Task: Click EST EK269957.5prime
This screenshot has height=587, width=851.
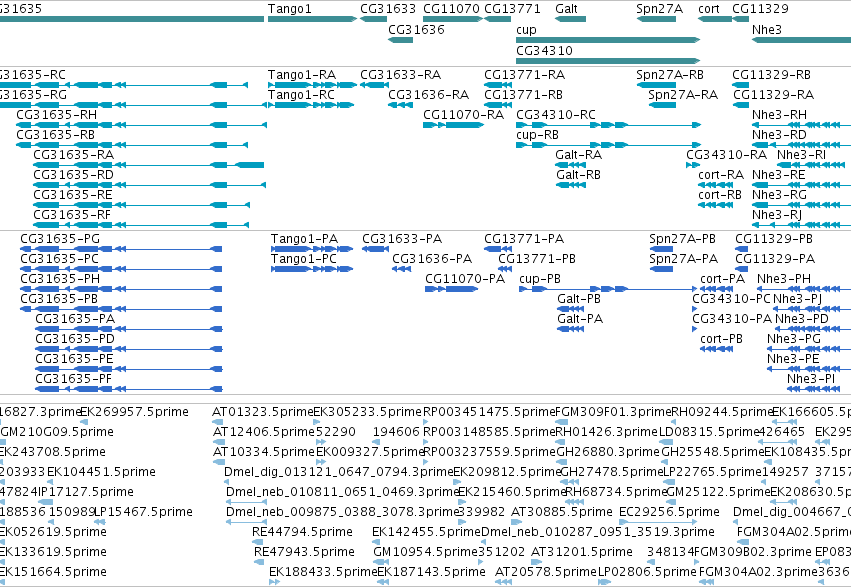Action: pos(134,412)
